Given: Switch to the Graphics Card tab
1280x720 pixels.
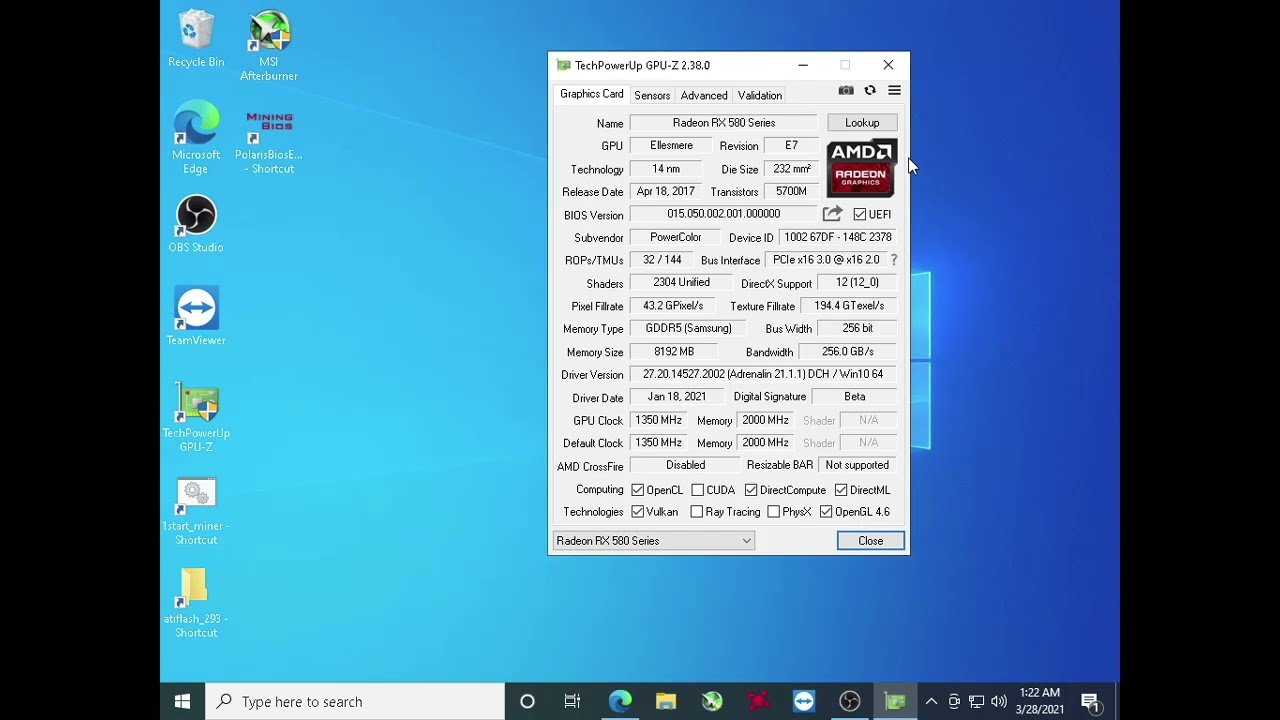Looking at the screenshot, I should click(592, 94).
